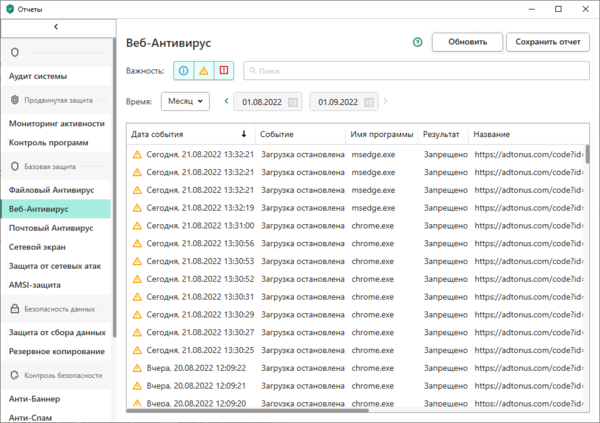600x423 pixels.
Task: Toggle the yellow warning importance filter
Action: [204, 71]
